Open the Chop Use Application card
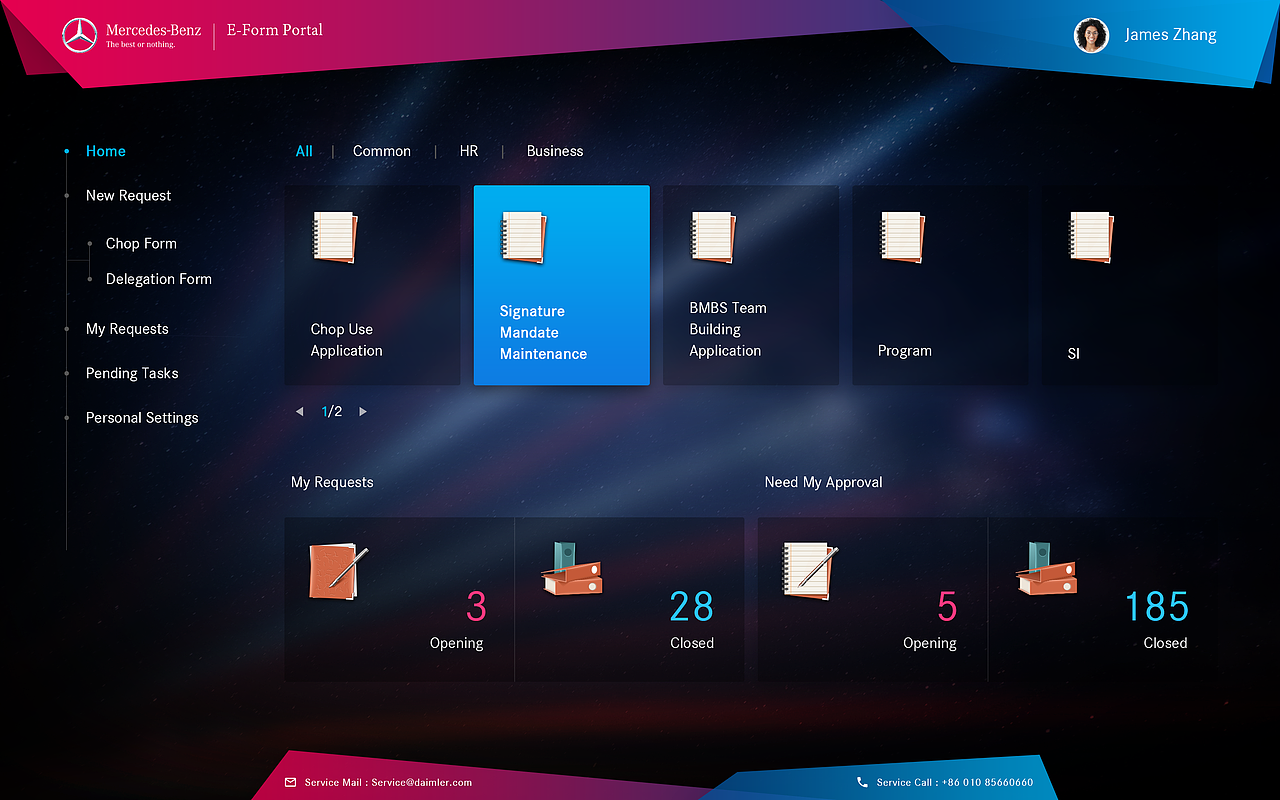The image size is (1280, 800). [372, 285]
